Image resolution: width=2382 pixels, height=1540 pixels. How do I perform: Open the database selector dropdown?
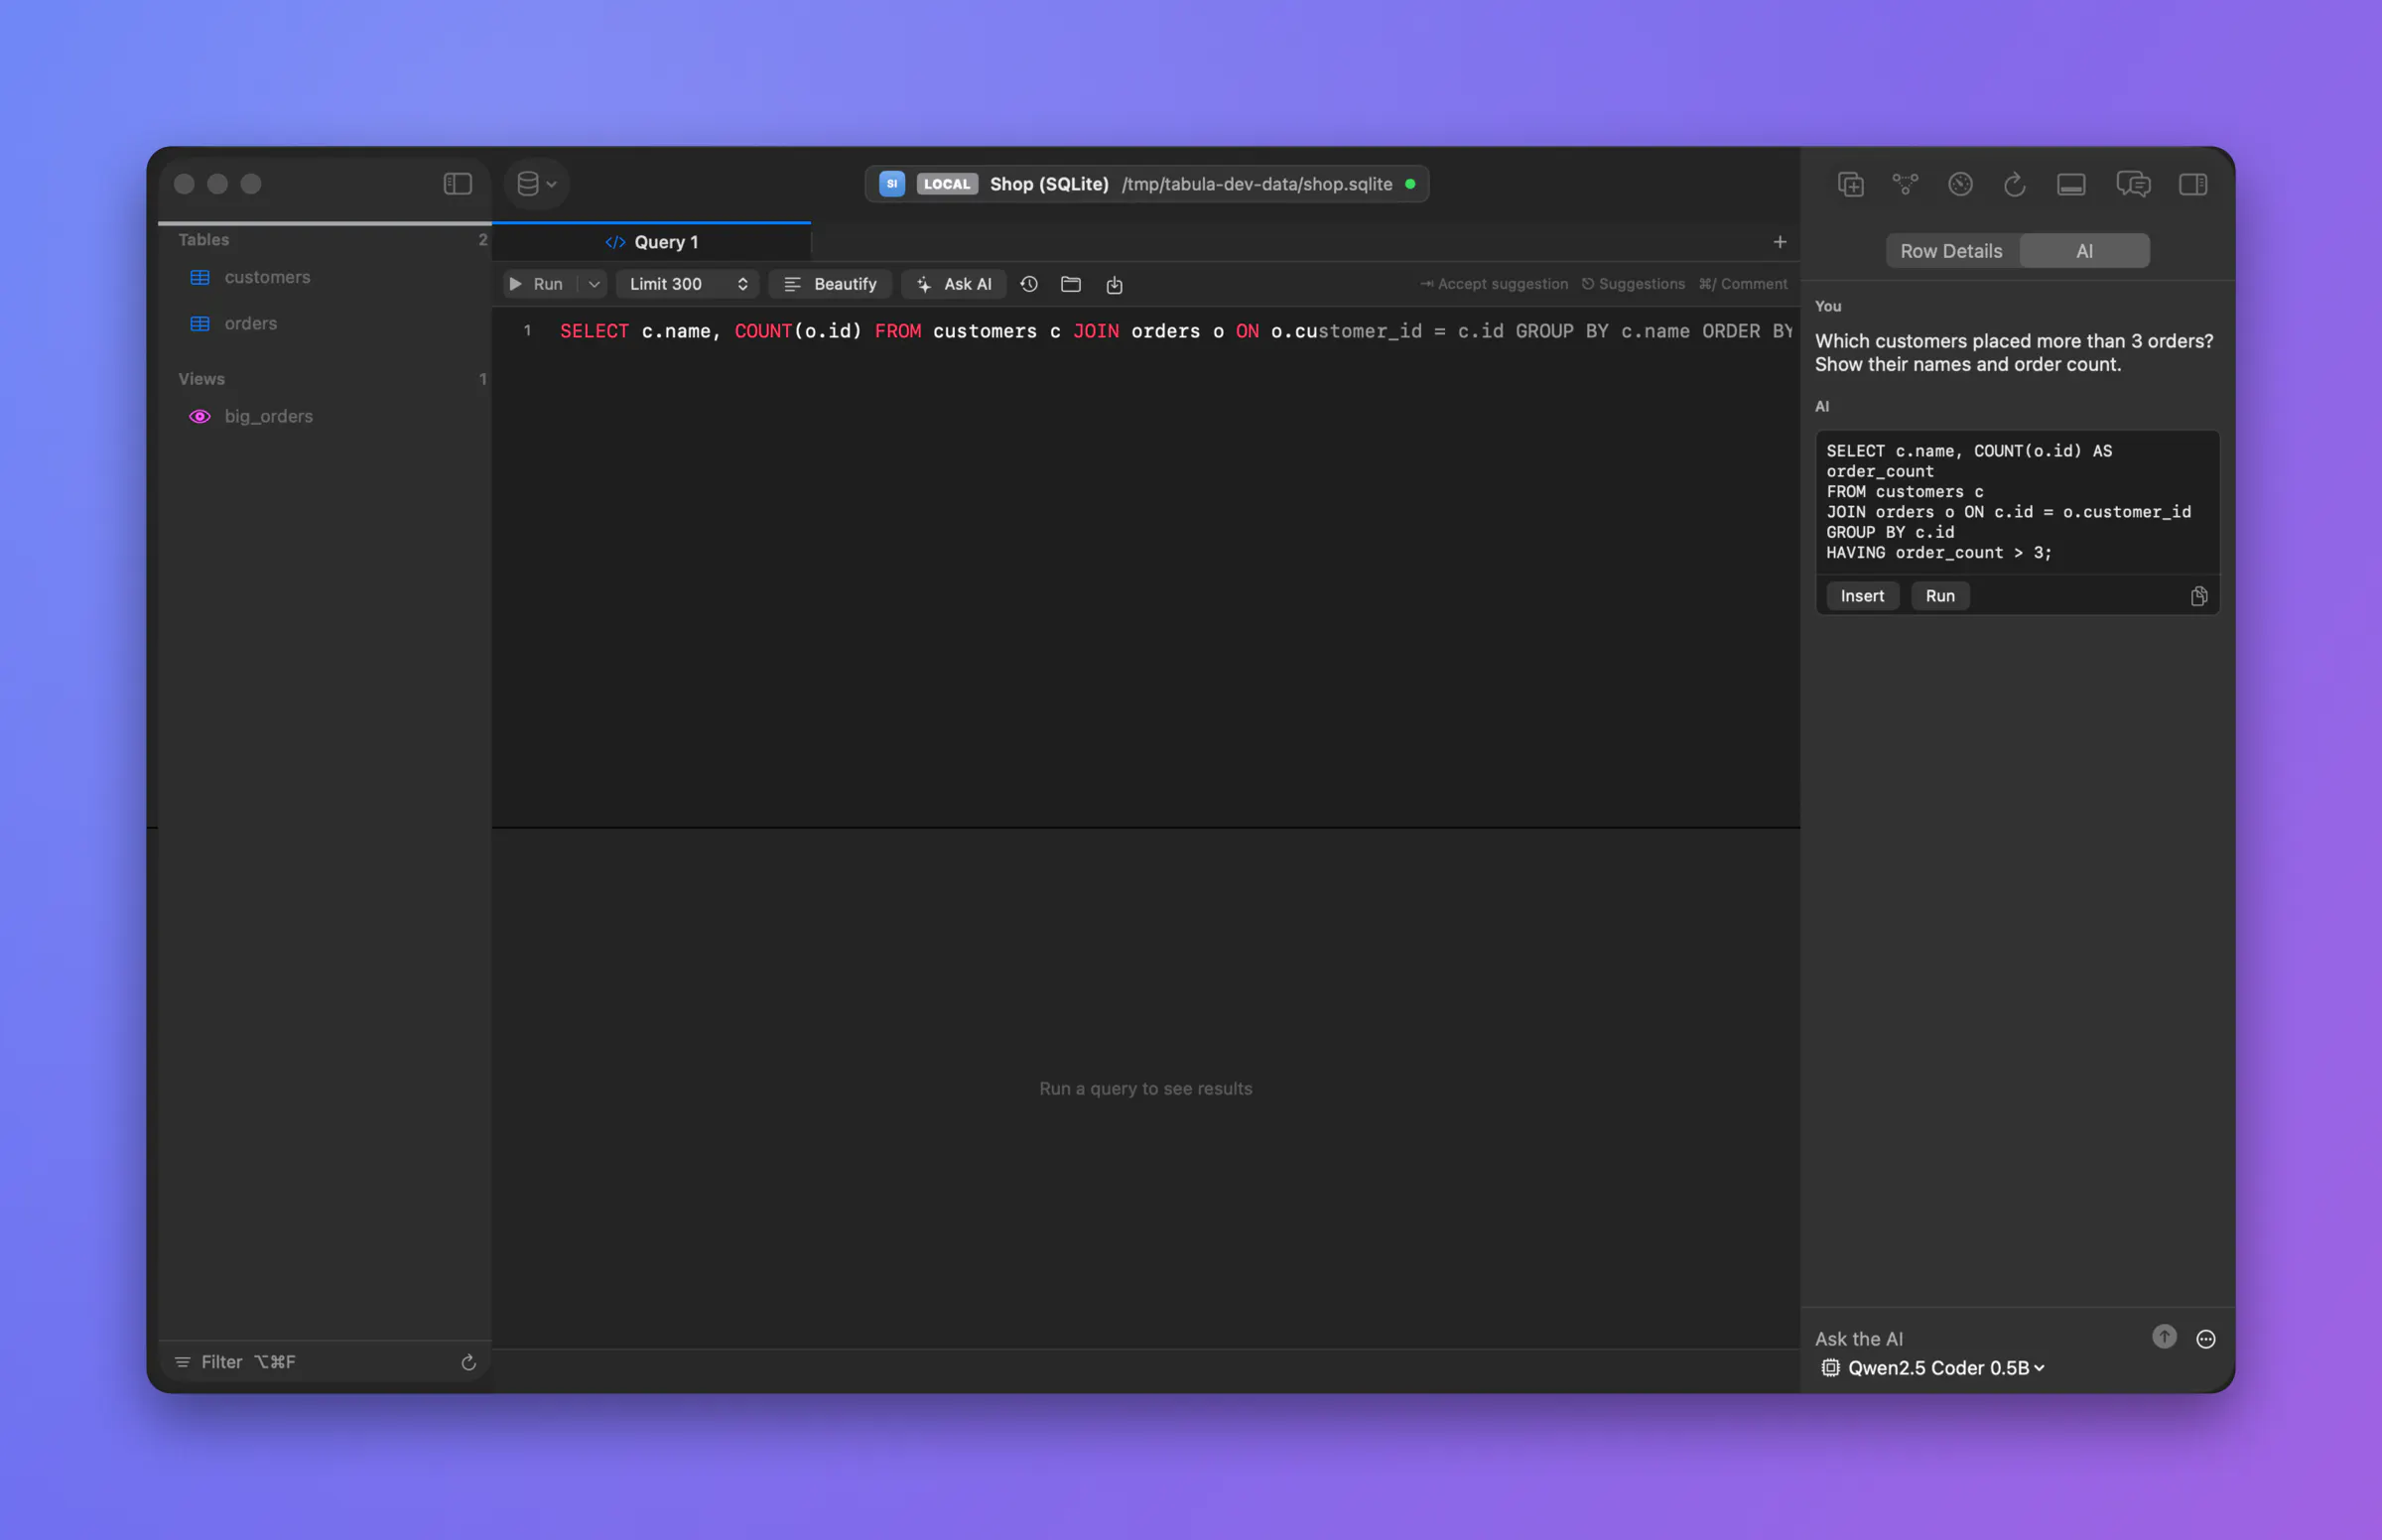(x=536, y=184)
